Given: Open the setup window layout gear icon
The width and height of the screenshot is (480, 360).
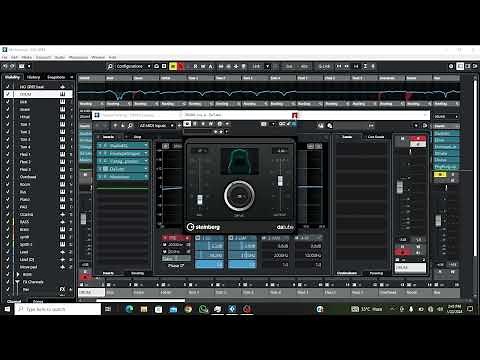Looking at the screenshot, I should 451,66.
